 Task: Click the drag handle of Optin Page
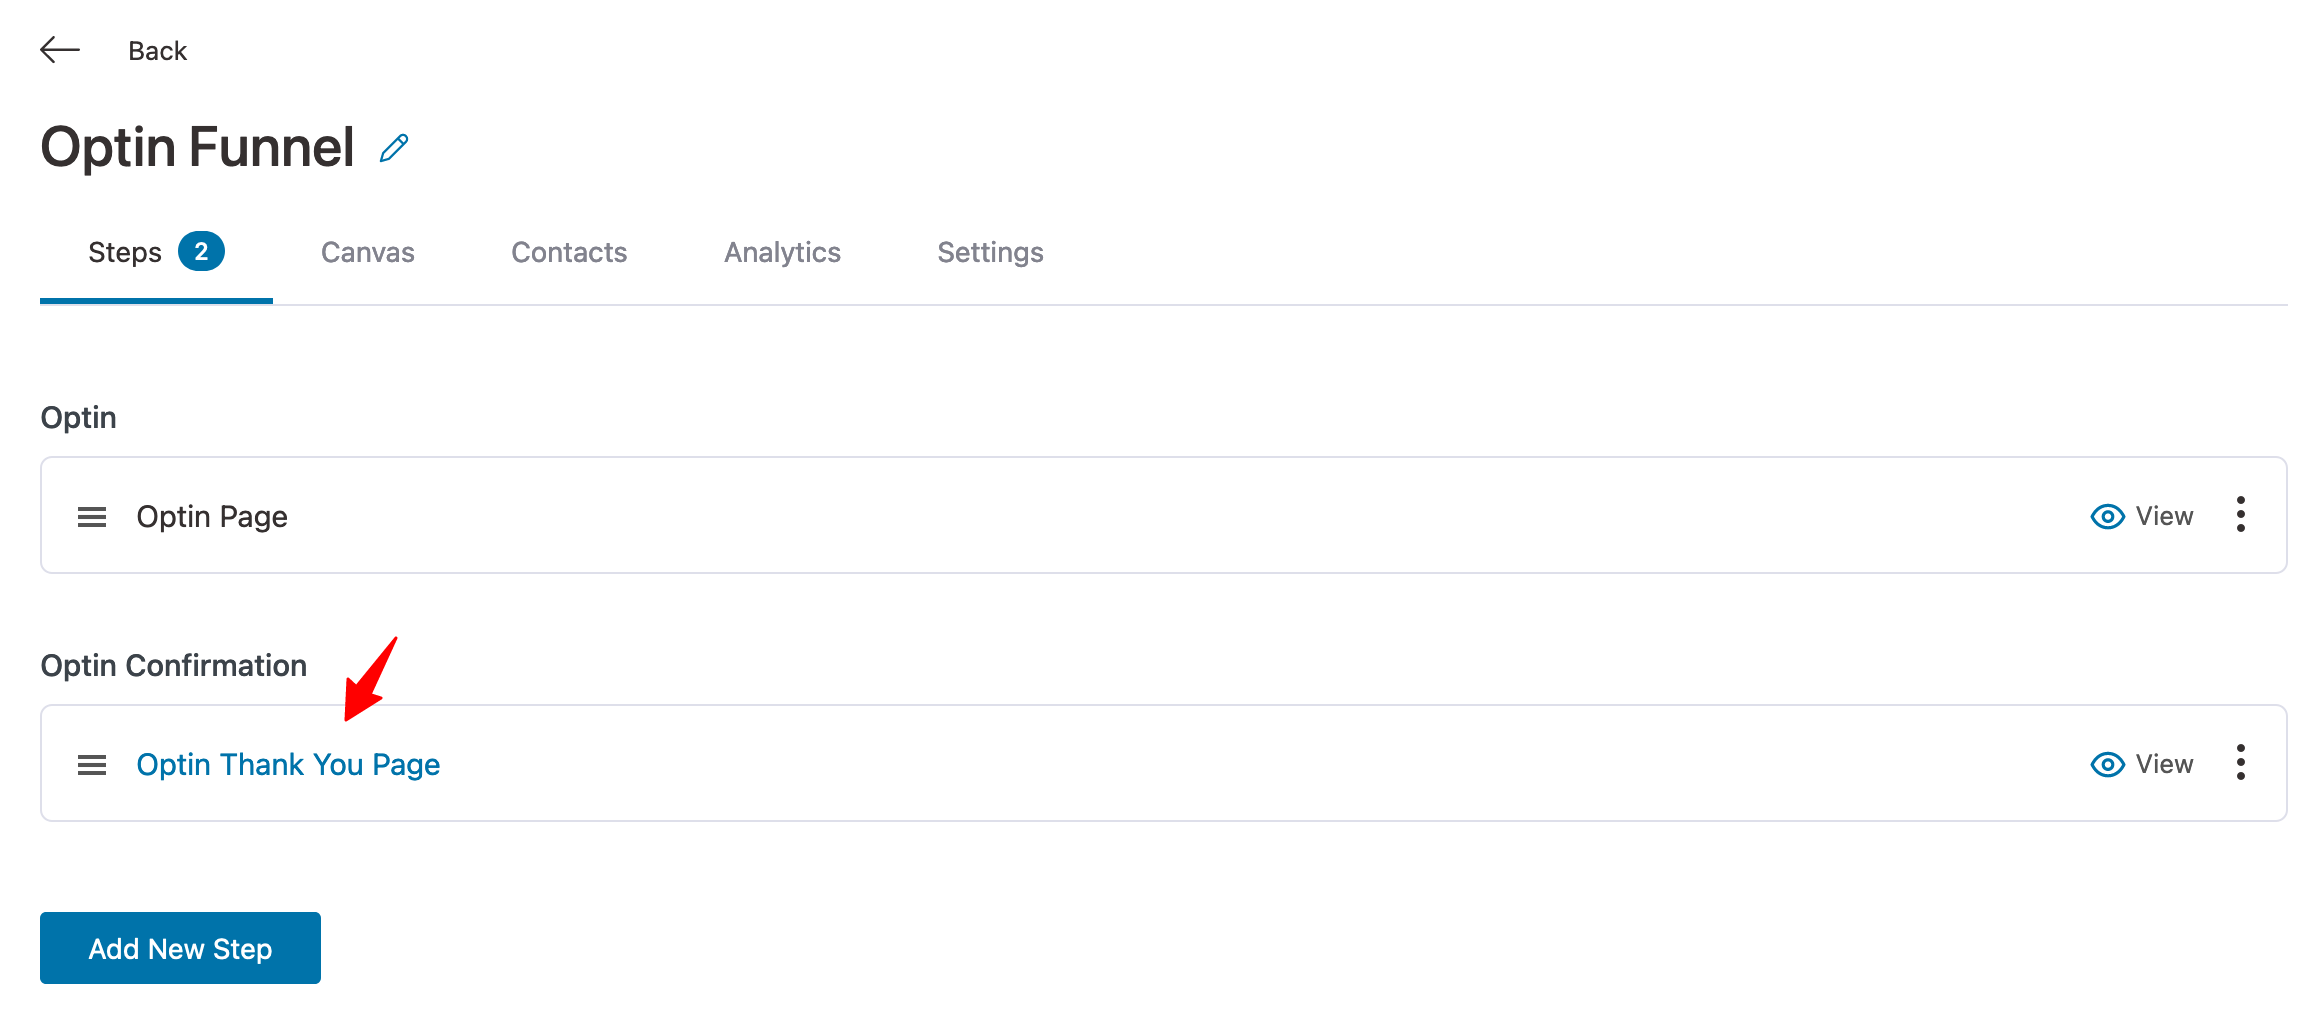(91, 516)
